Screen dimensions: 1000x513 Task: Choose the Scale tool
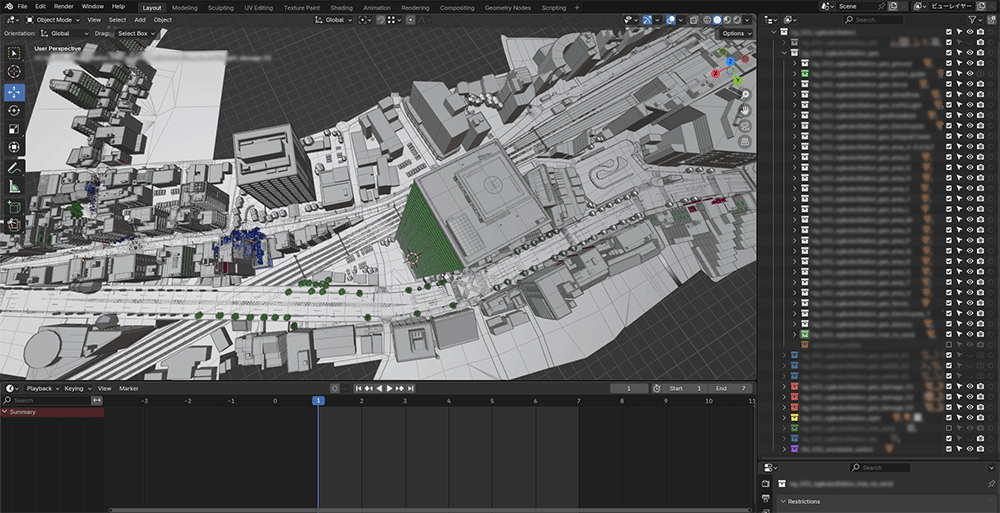tap(14, 129)
